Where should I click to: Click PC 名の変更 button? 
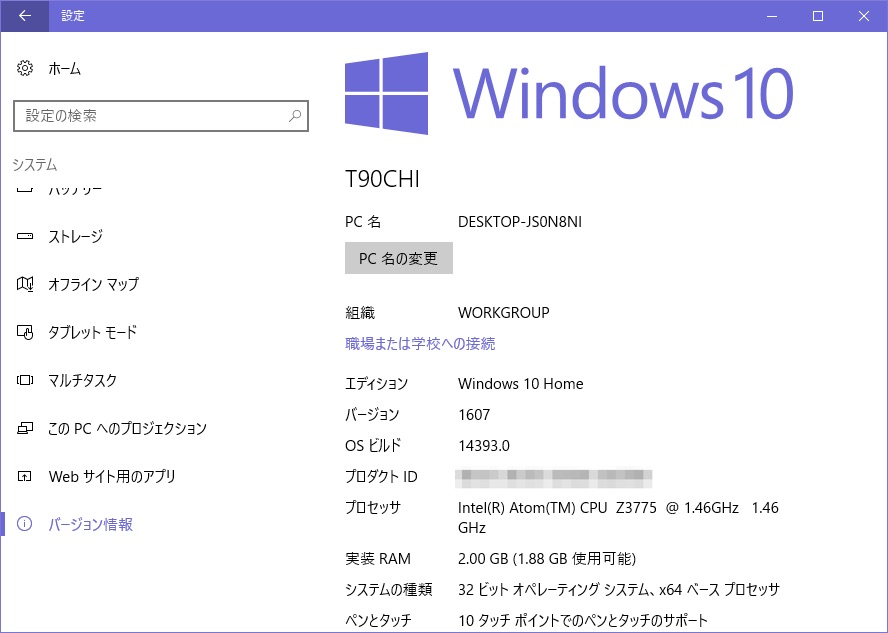pyautogui.click(x=399, y=258)
